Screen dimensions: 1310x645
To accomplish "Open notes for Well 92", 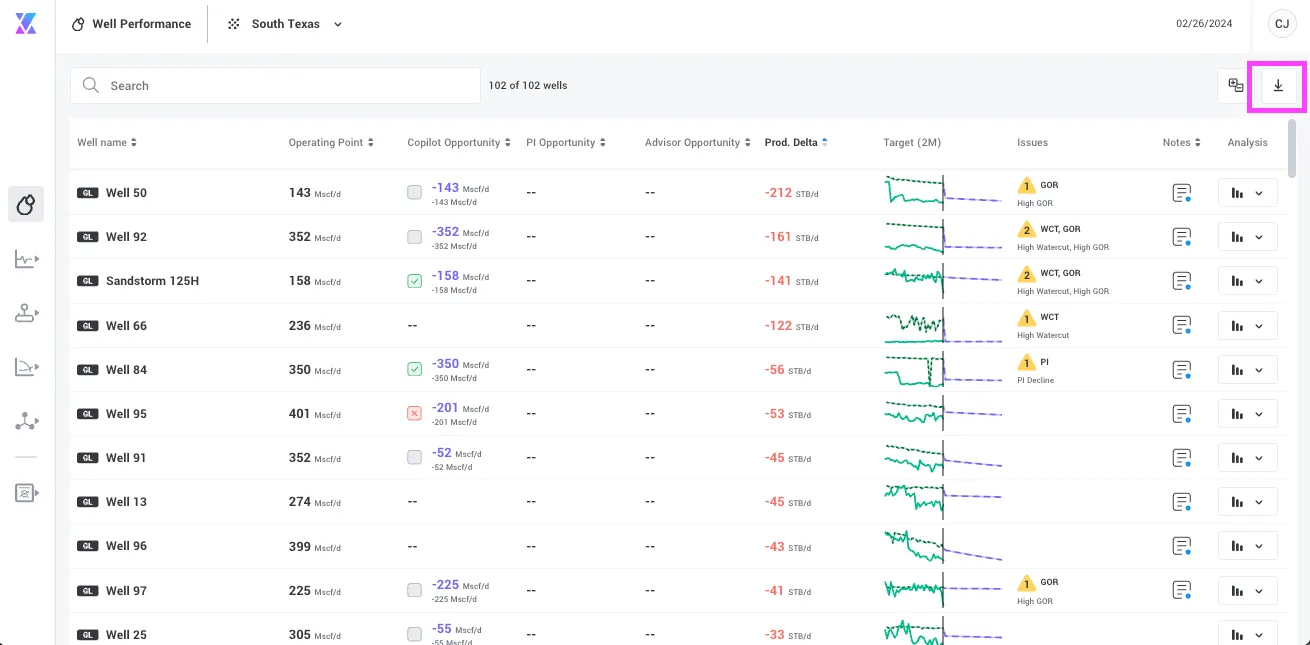I will coord(1182,237).
